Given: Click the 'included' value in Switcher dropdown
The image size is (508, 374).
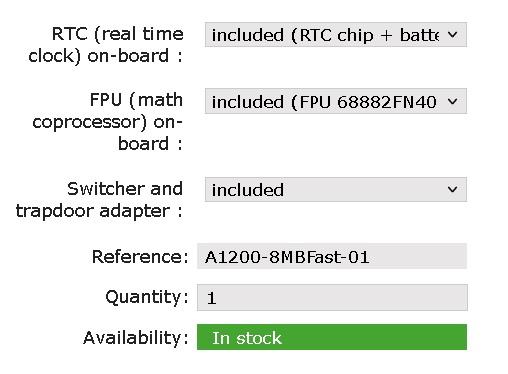Looking at the screenshot, I should pyautogui.click(x=248, y=190).
